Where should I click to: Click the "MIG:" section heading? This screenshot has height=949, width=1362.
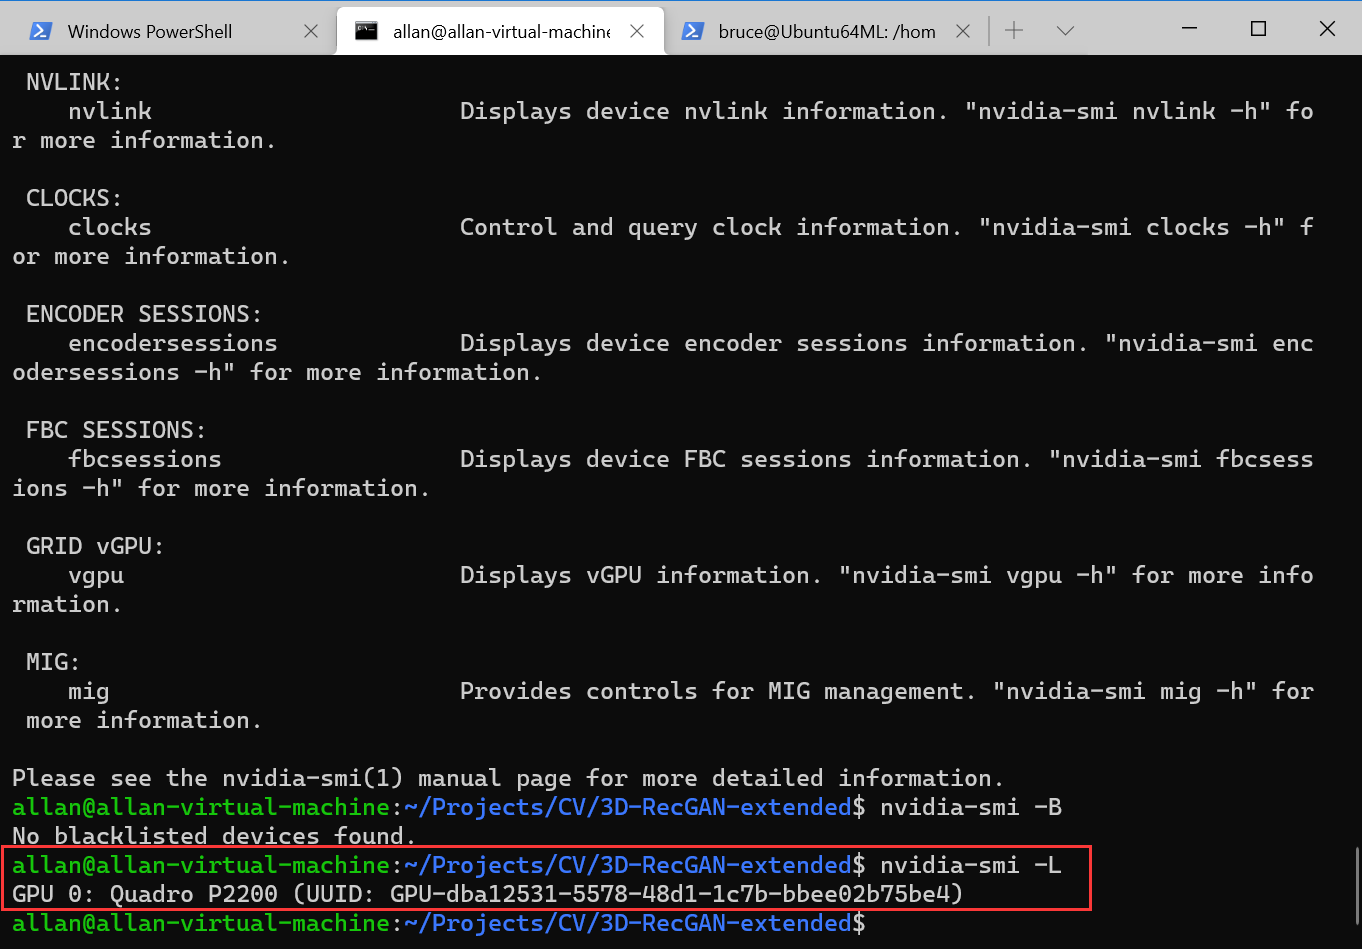[54, 662]
